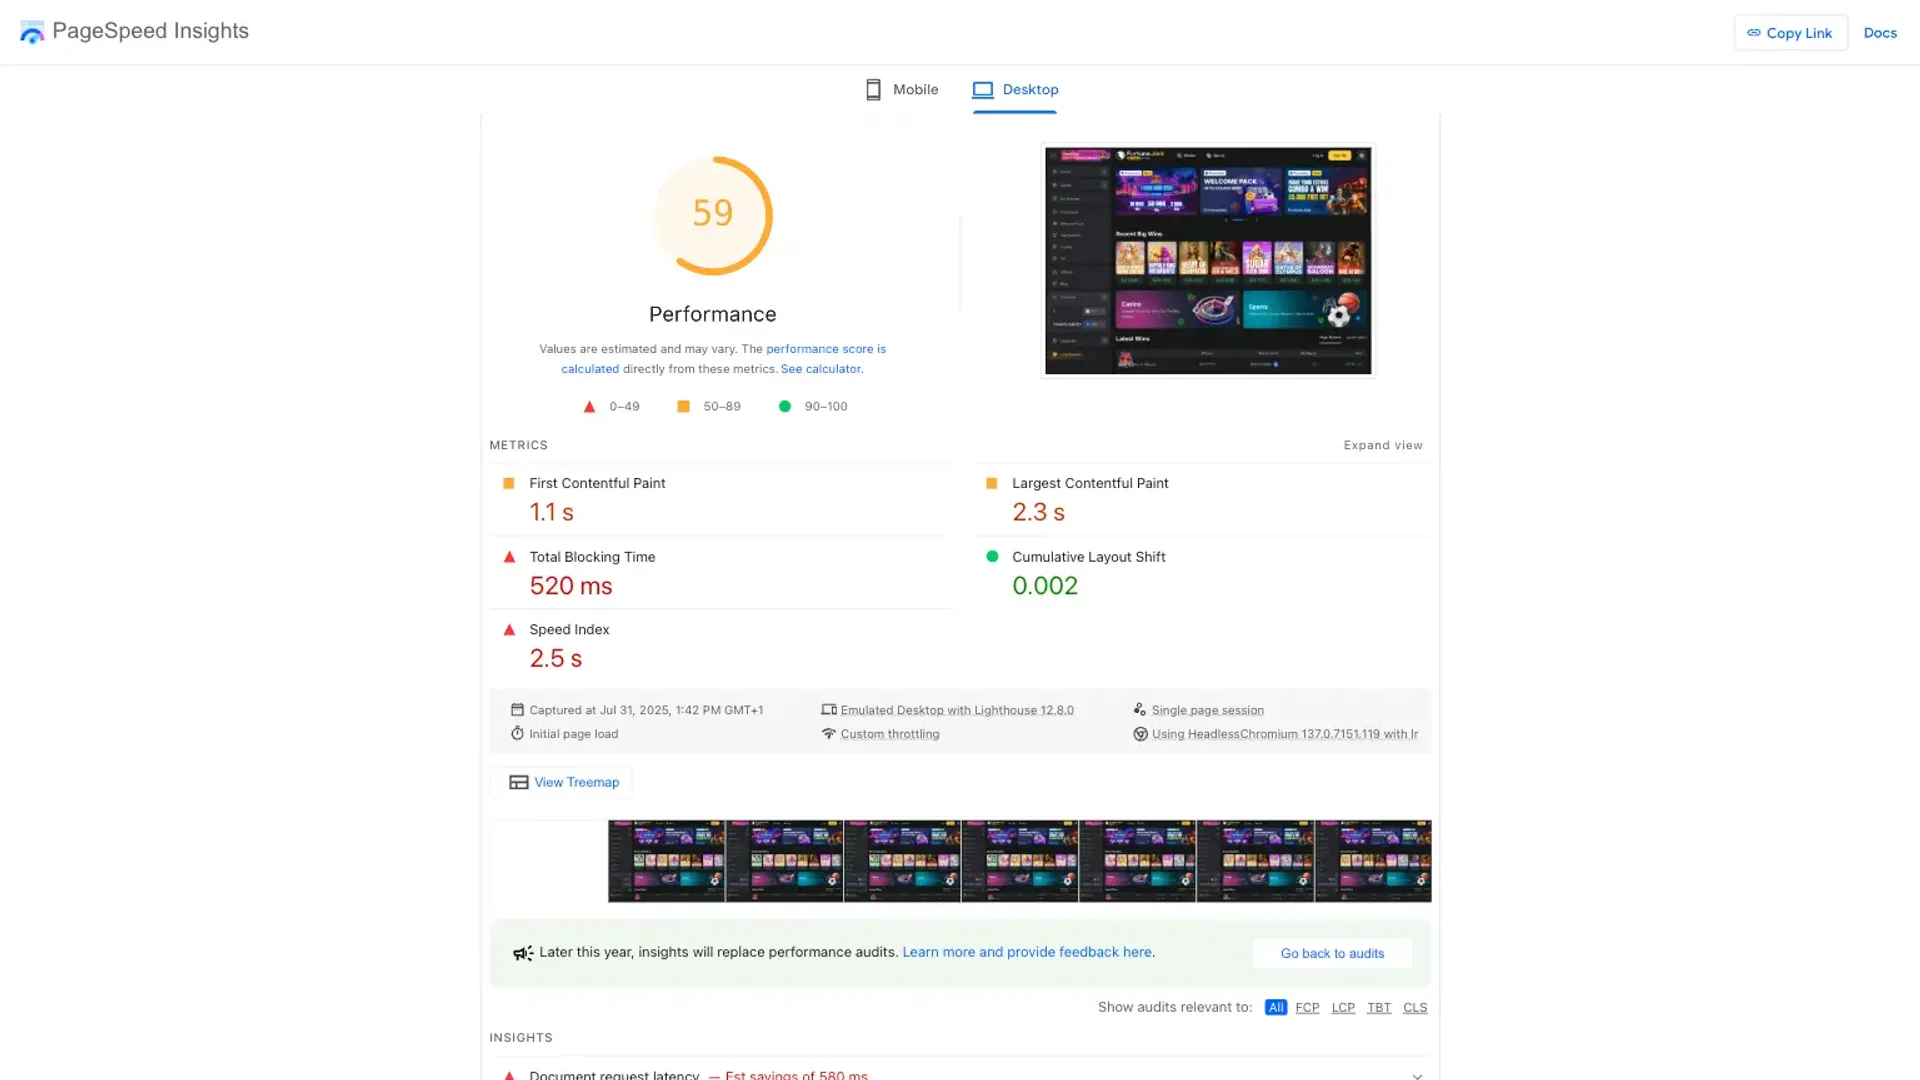Click the 0.002 Cumulative Layout Shift value
The width and height of the screenshot is (1920, 1080).
click(x=1045, y=586)
